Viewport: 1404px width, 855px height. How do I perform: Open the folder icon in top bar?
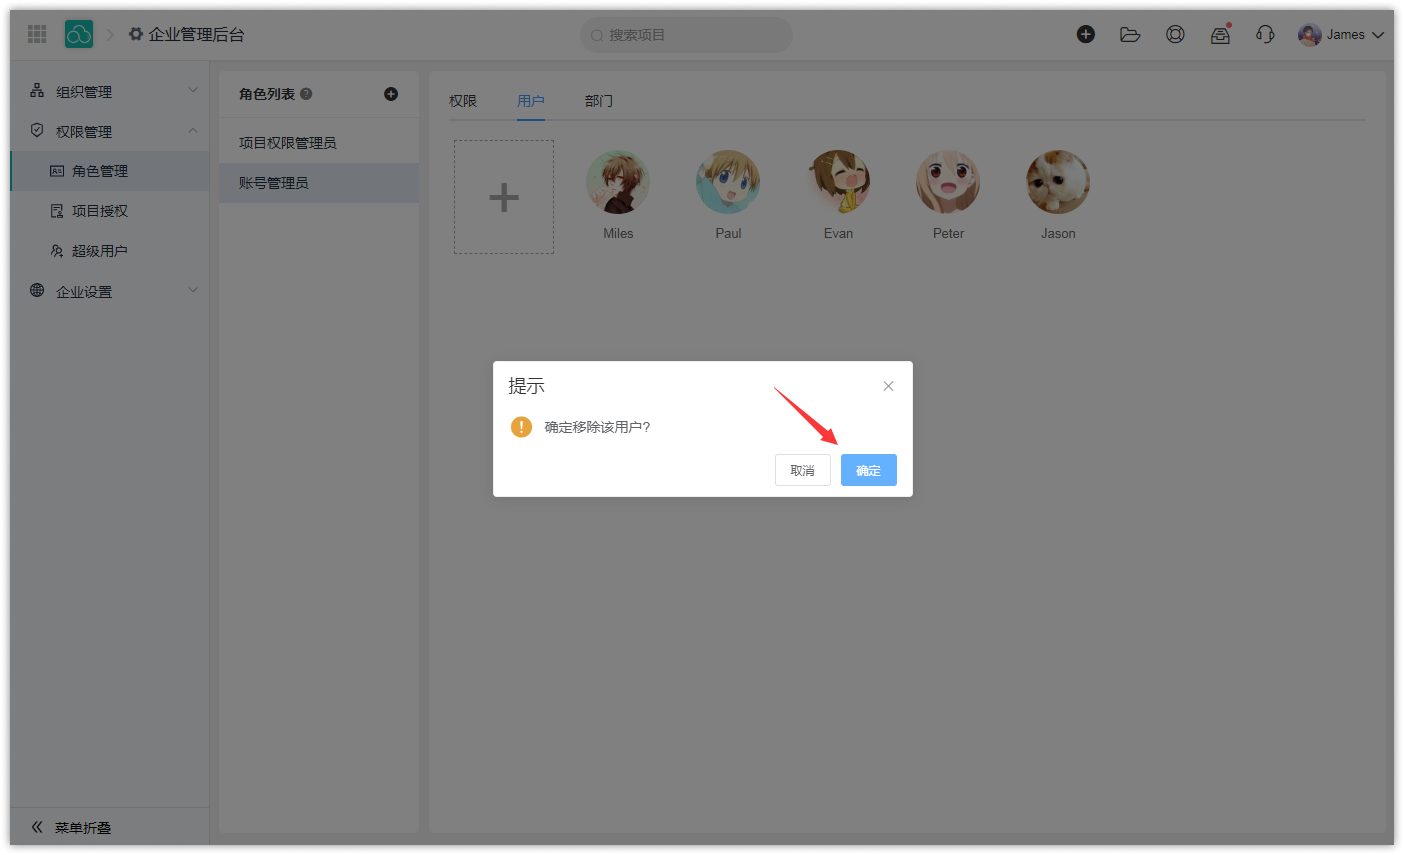(x=1130, y=34)
